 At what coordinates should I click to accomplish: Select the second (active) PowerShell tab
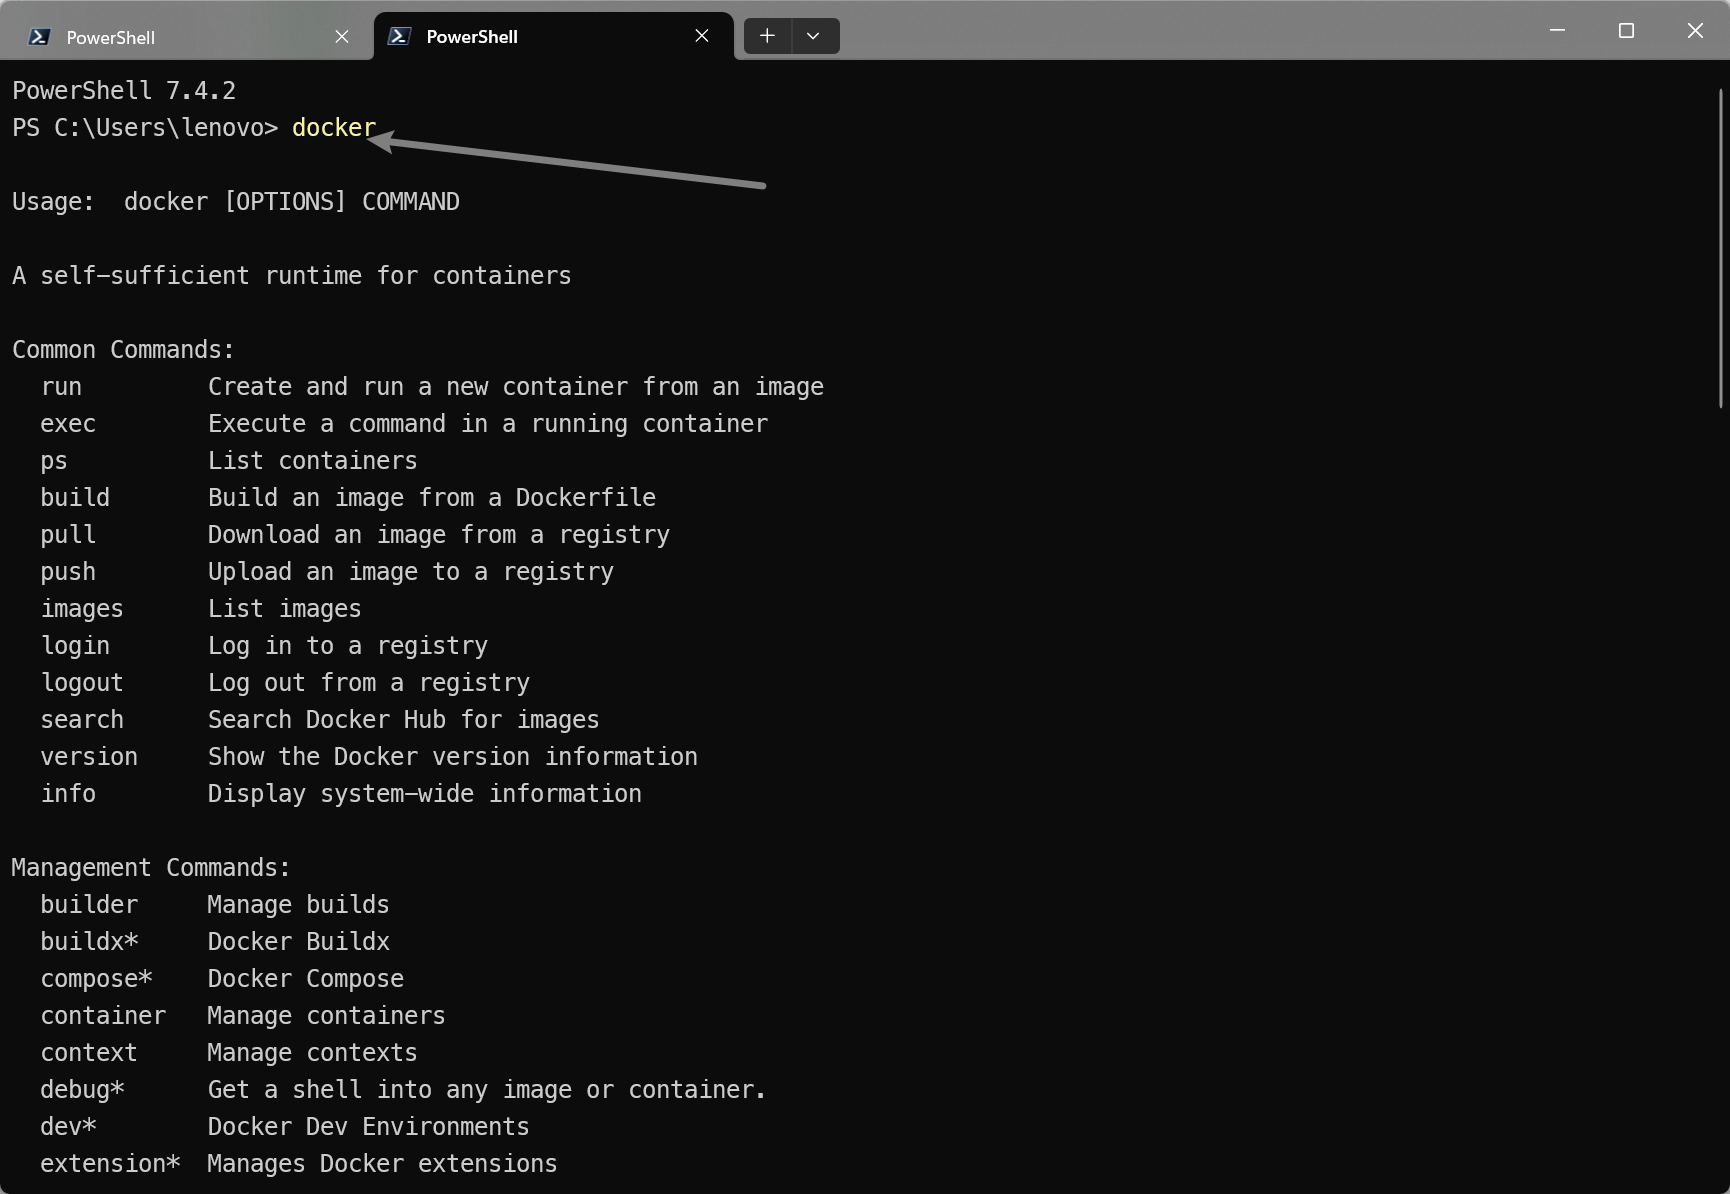pos(554,37)
